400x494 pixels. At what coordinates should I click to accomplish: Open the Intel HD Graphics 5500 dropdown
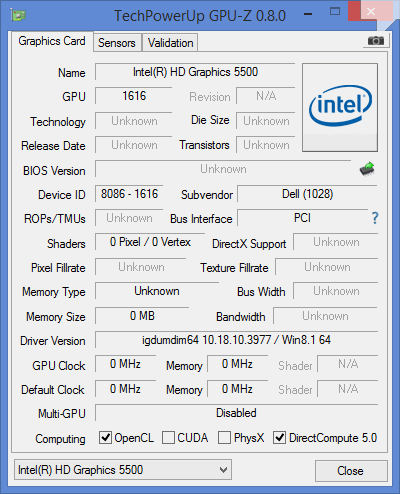(123, 470)
